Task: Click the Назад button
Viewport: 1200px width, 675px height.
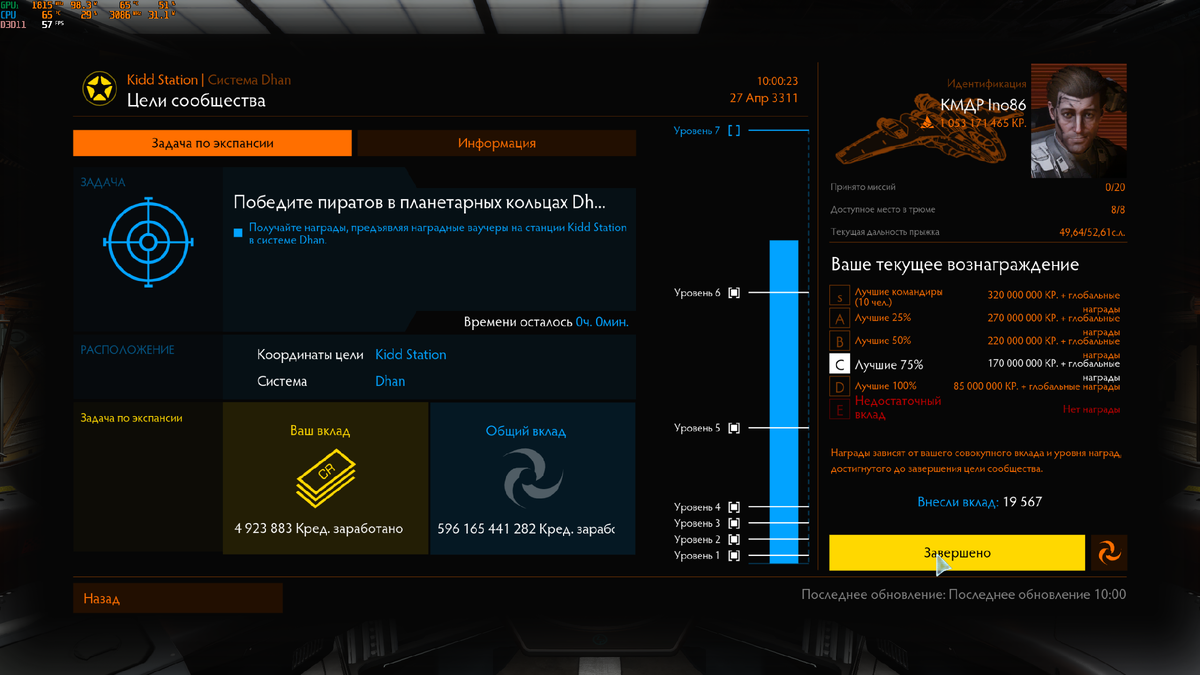Action: [178, 599]
